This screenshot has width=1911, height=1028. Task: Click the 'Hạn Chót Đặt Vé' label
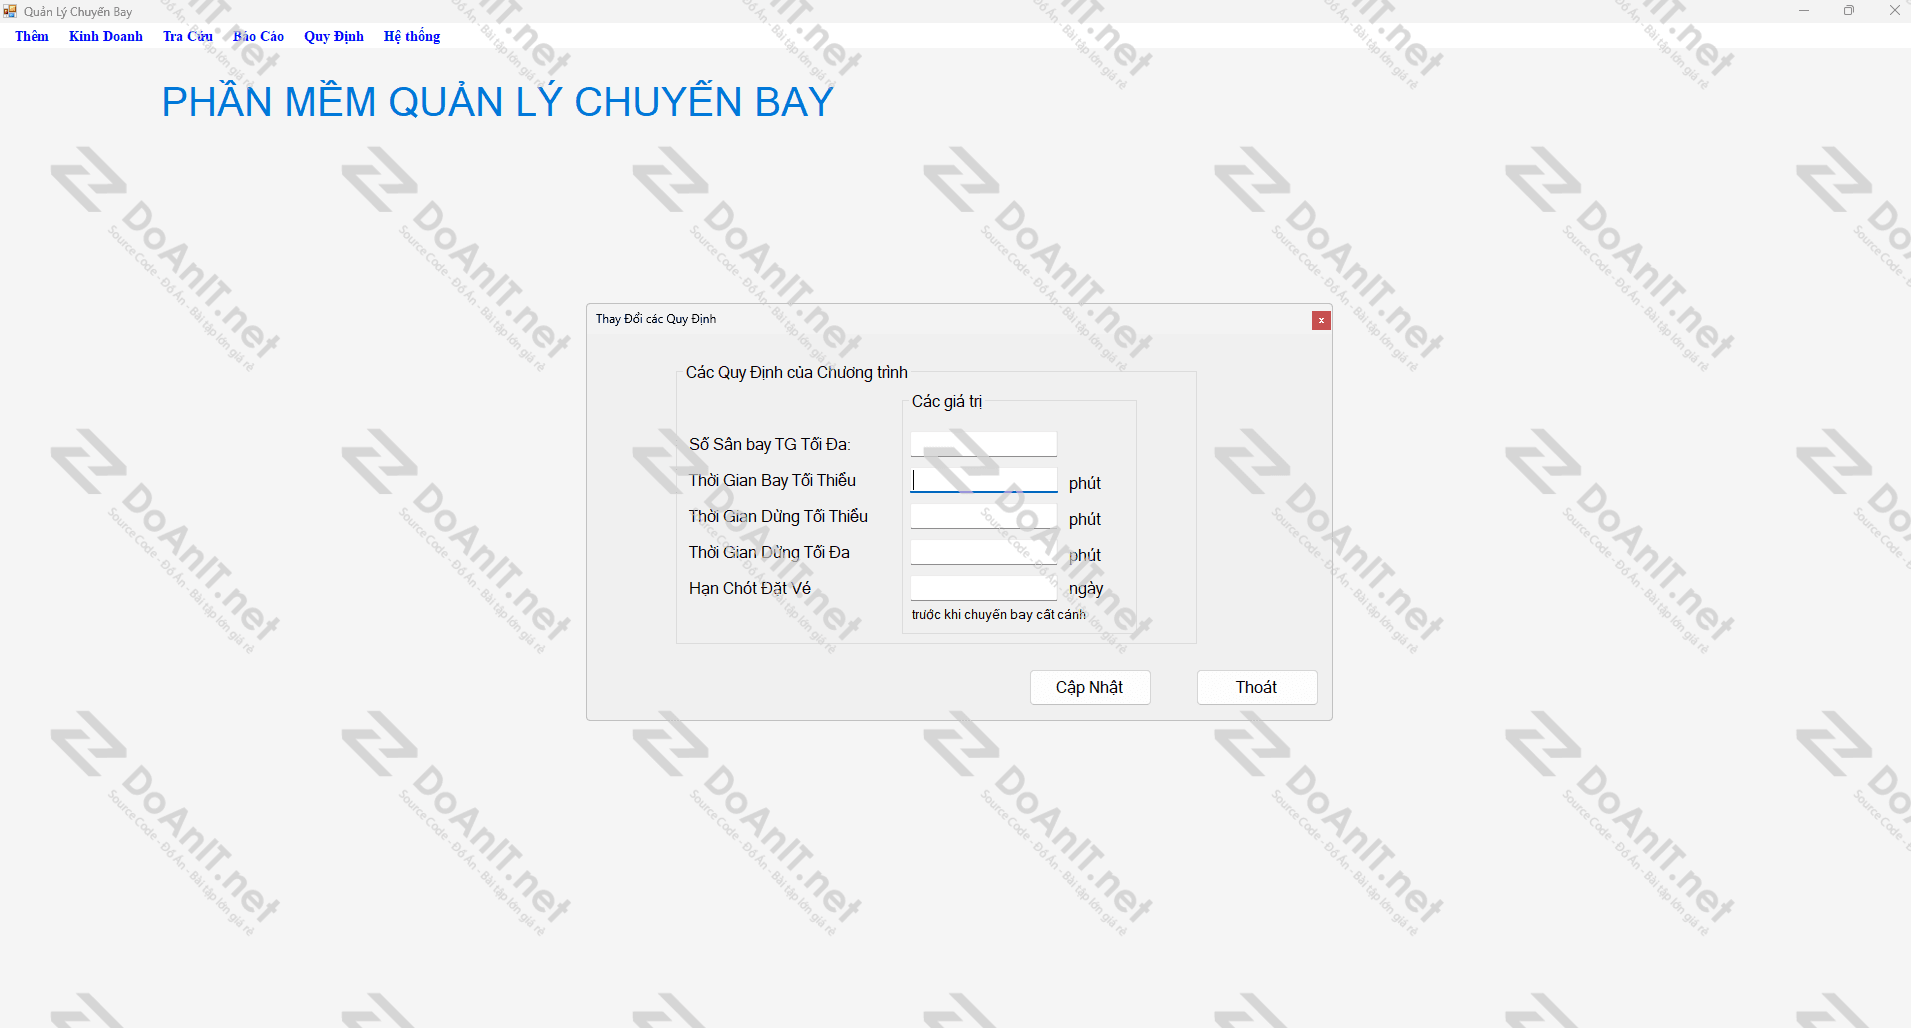click(x=750, y=588)
